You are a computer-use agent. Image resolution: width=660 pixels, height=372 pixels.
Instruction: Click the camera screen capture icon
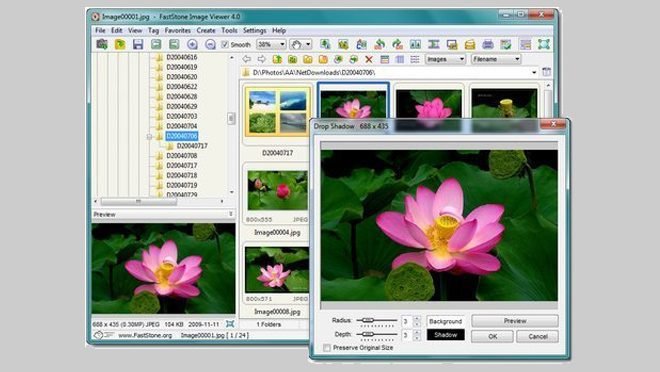102,44
